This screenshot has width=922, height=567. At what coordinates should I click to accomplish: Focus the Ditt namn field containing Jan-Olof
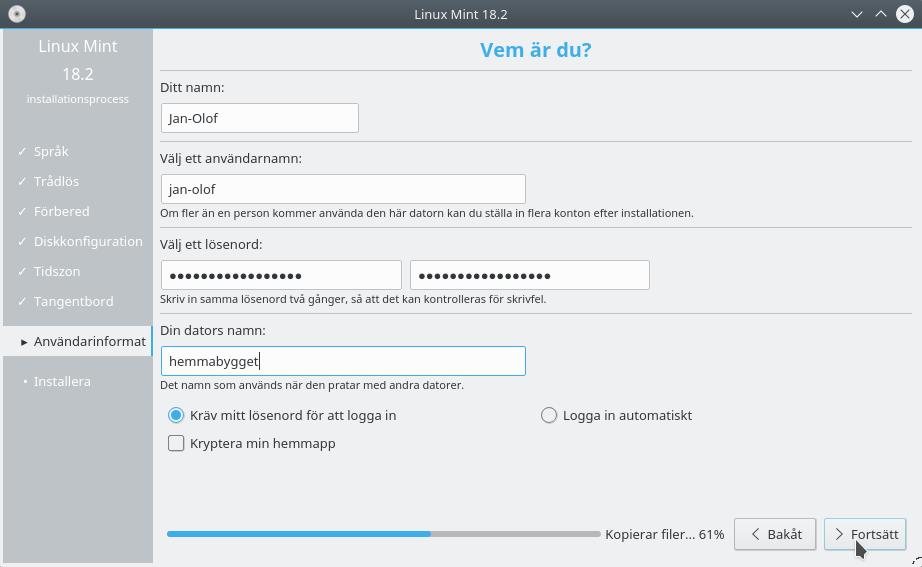tap(259, 118)
